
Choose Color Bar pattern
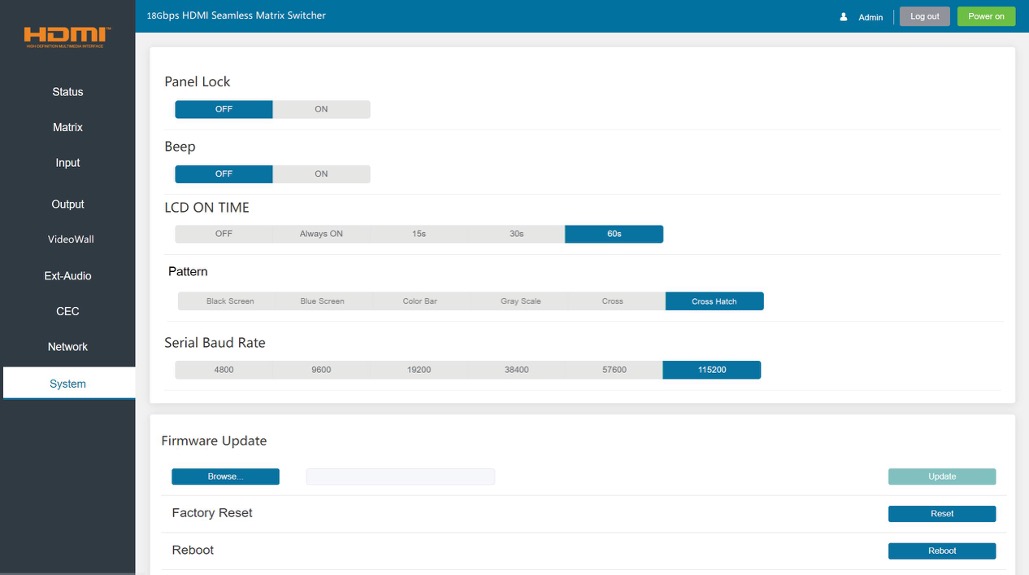[x=420, y=301]
